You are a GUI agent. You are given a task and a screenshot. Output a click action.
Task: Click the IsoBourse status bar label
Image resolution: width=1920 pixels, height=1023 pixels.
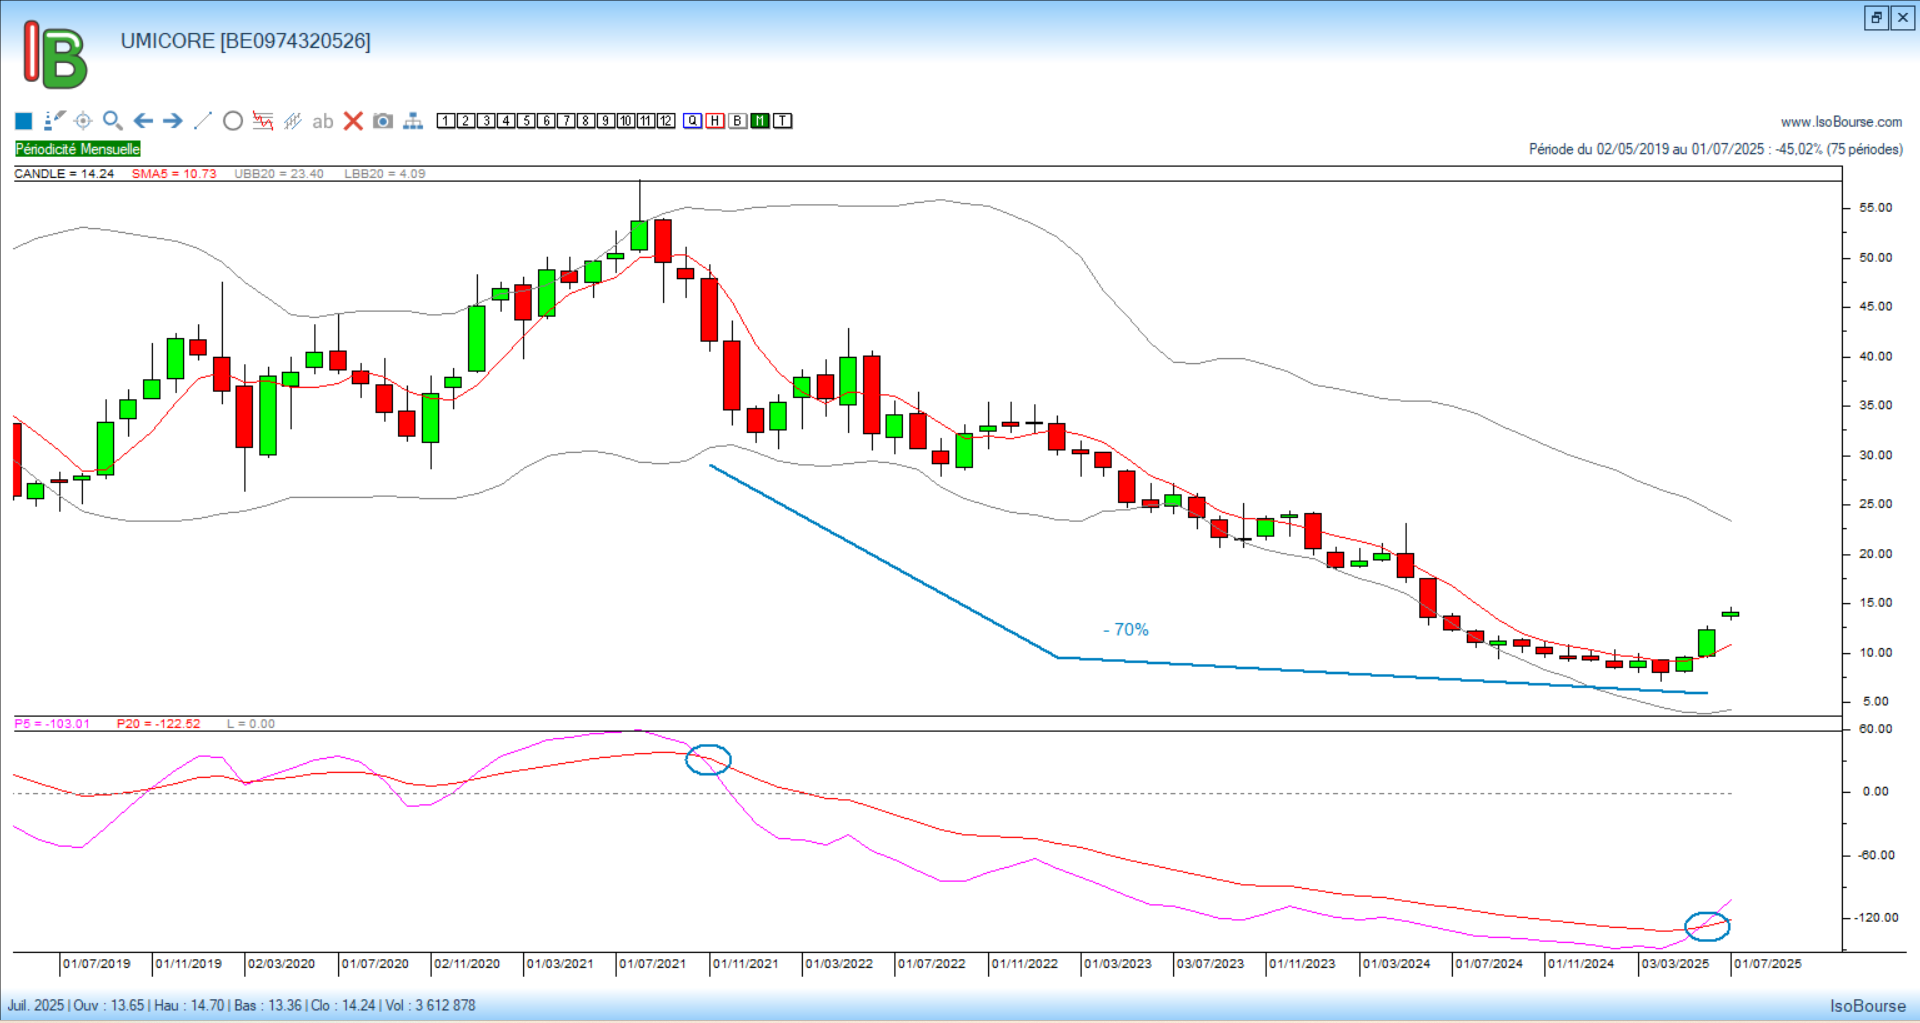coord(1868,1006)
